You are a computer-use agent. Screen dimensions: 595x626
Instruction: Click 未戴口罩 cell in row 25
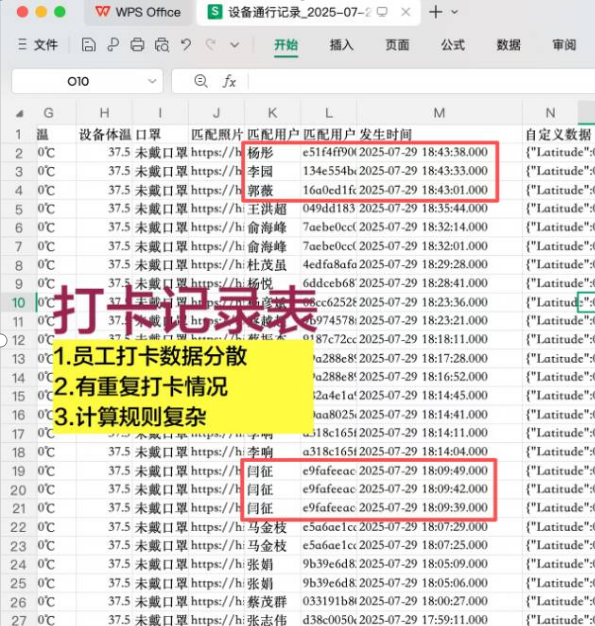pyautogui.click(x=161, y=583)
